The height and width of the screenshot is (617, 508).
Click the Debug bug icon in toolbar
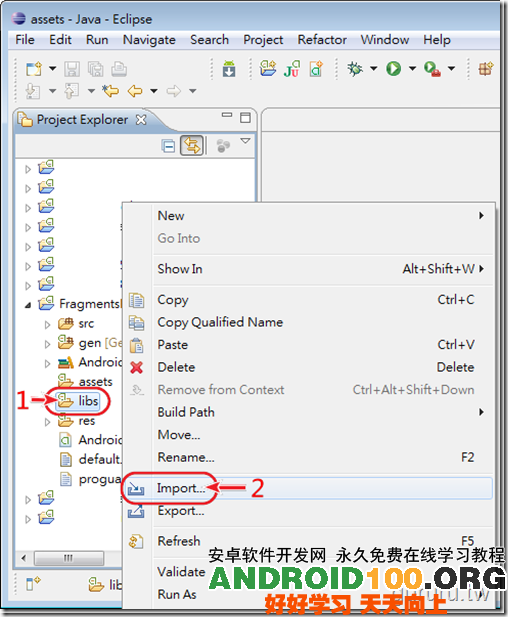coord(355,69)
